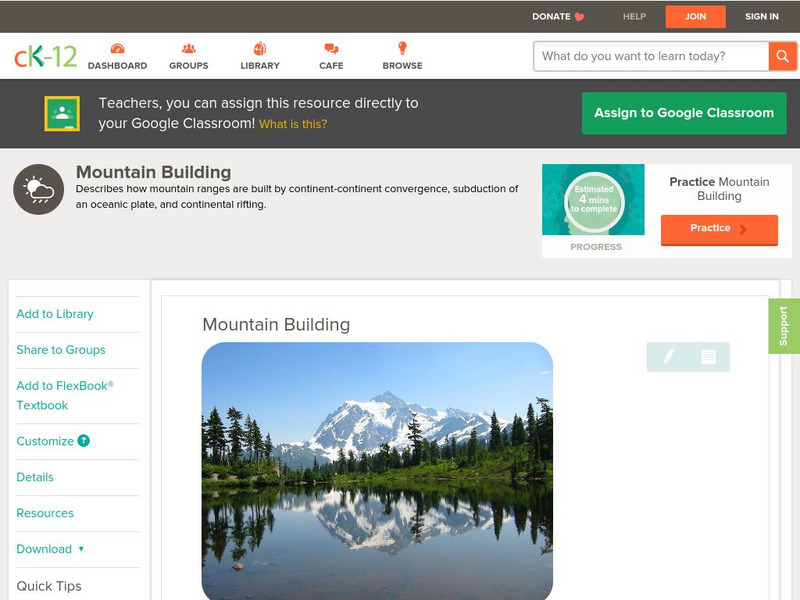
Task: Click the Donate heart icon
Action: 579,17
